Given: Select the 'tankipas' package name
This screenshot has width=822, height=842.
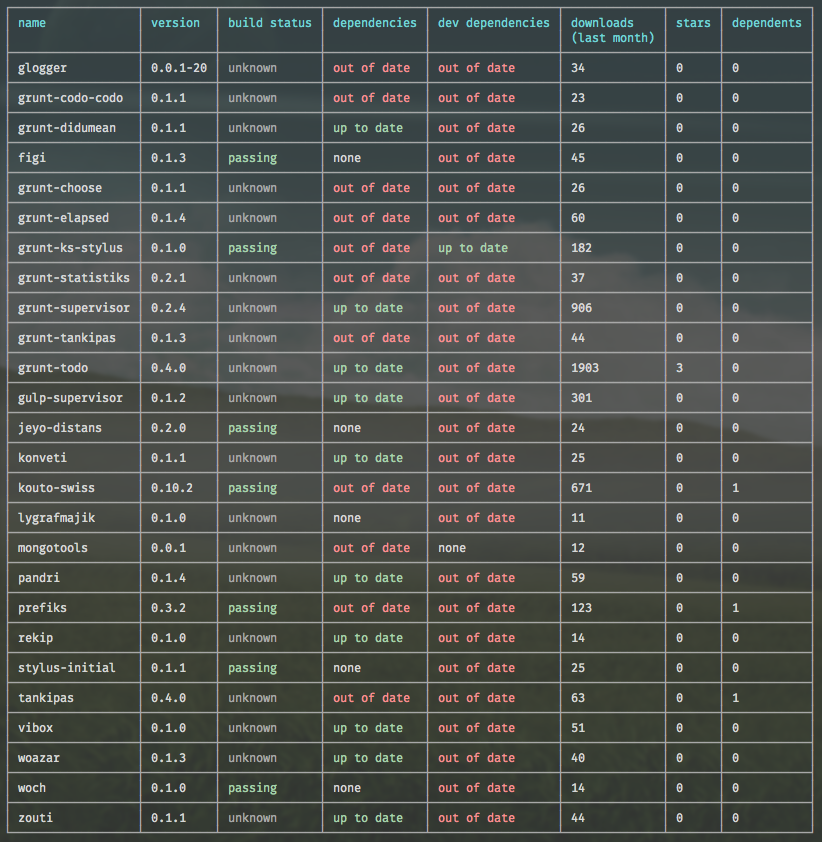Looking at the screenshot, I should [46, 698].
